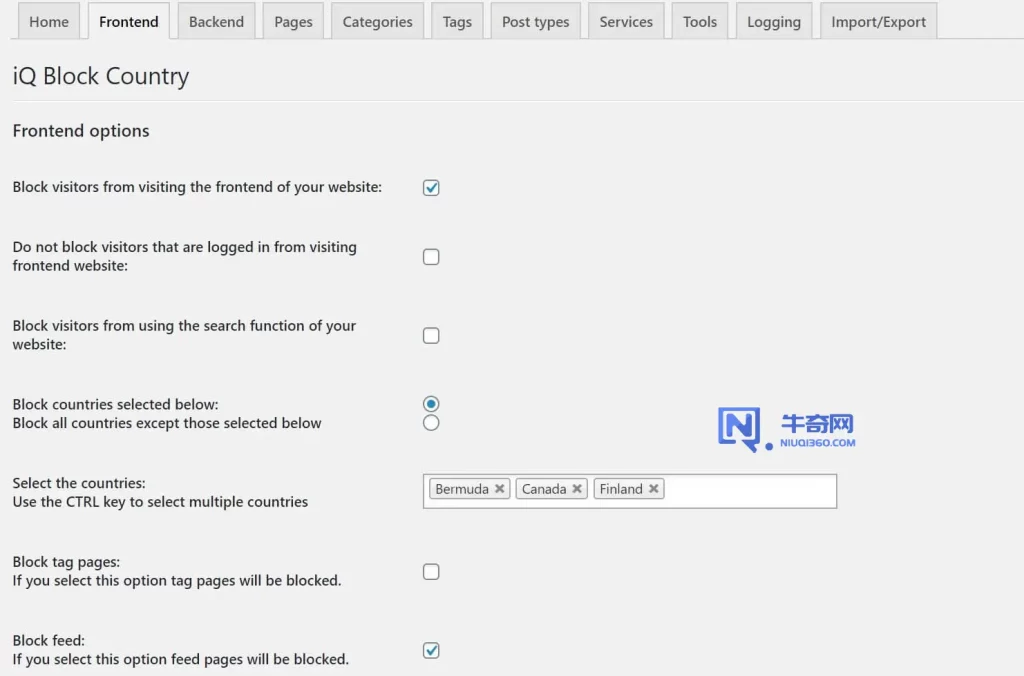This screenshot has width=1024, height=676.
Task: Select block all countries except those below
Action: click(x=431, y=422)
